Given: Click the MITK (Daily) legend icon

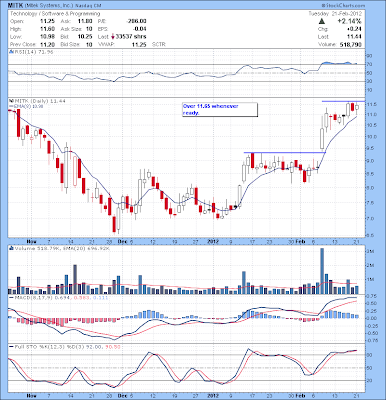Looking at the screenshot, I should [11, 101].
